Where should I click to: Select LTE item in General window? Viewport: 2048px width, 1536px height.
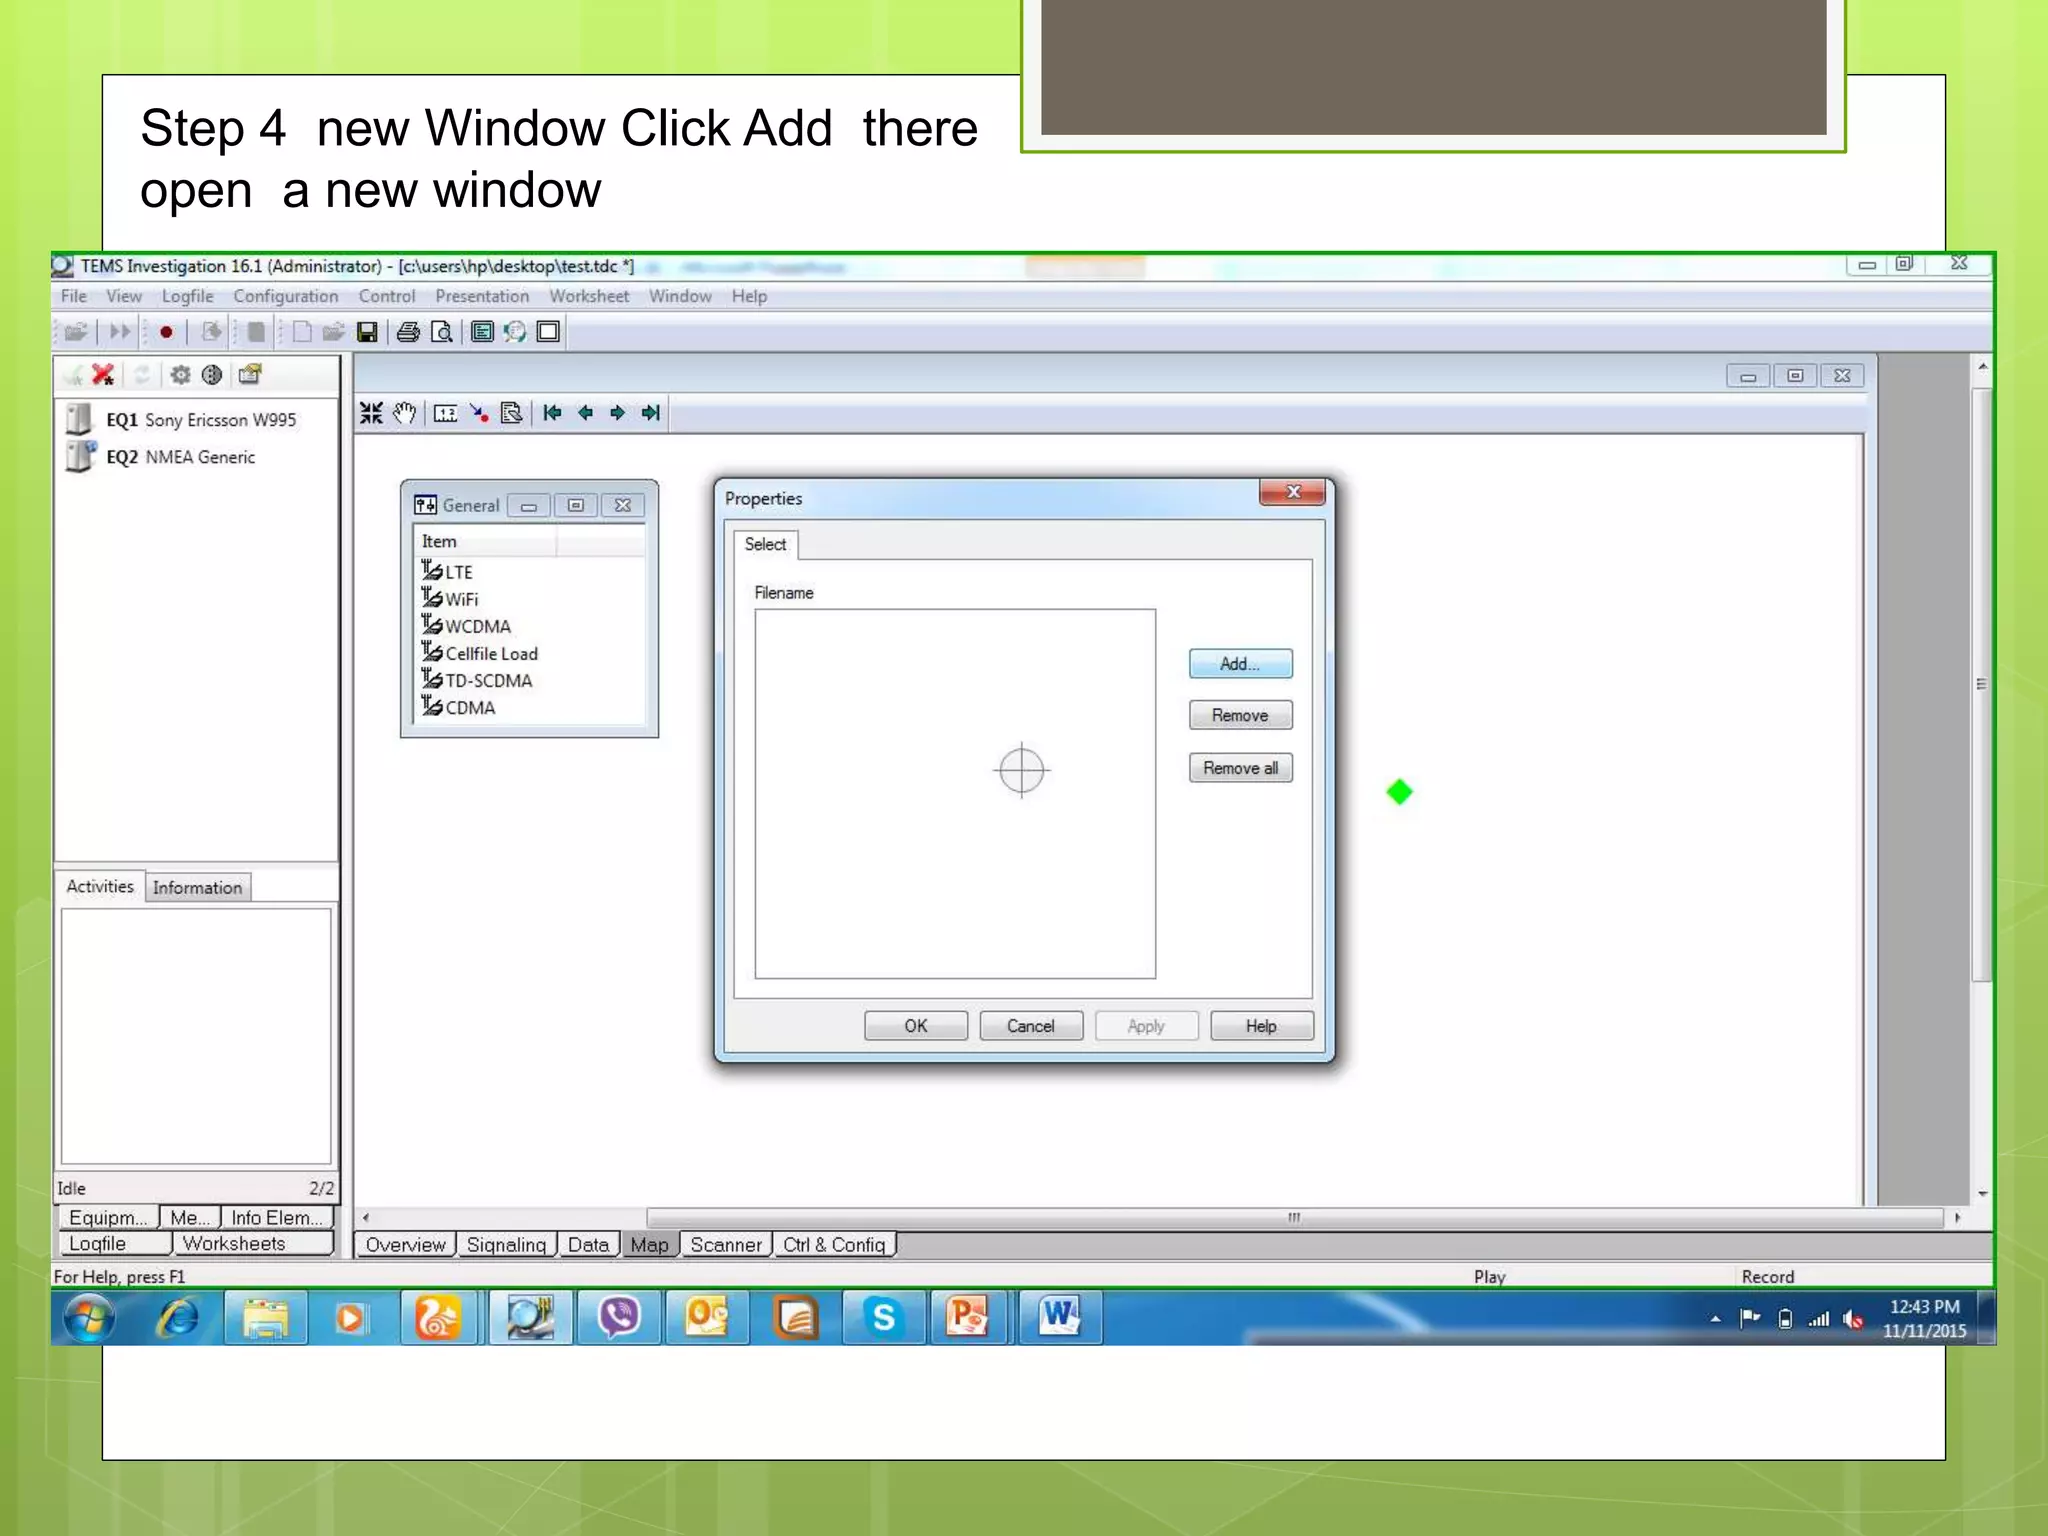tap(447, 571)
